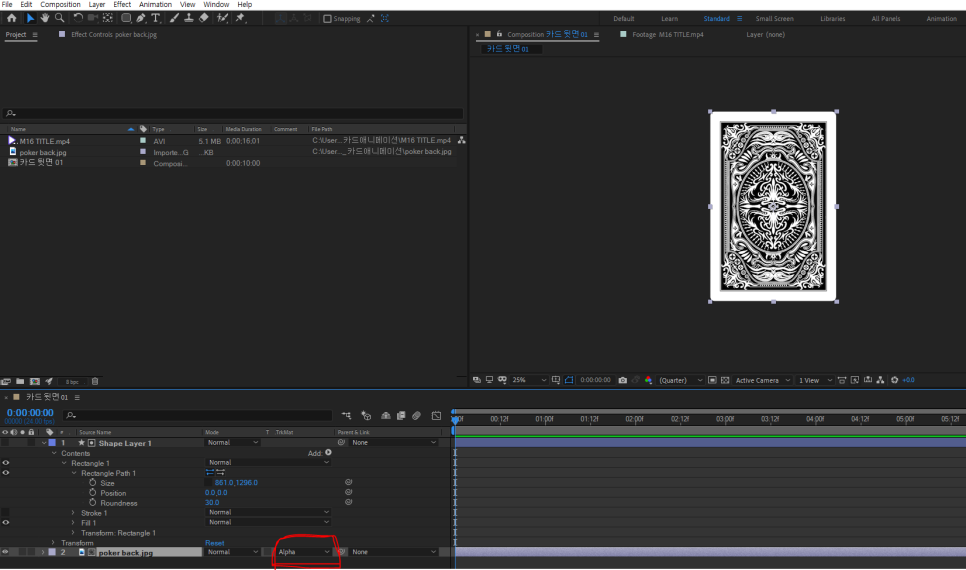Image resolution: width=966 pixels, height=570 pixels.
Task: Select the Roto Brush tool
Action: tap(222, 18)
